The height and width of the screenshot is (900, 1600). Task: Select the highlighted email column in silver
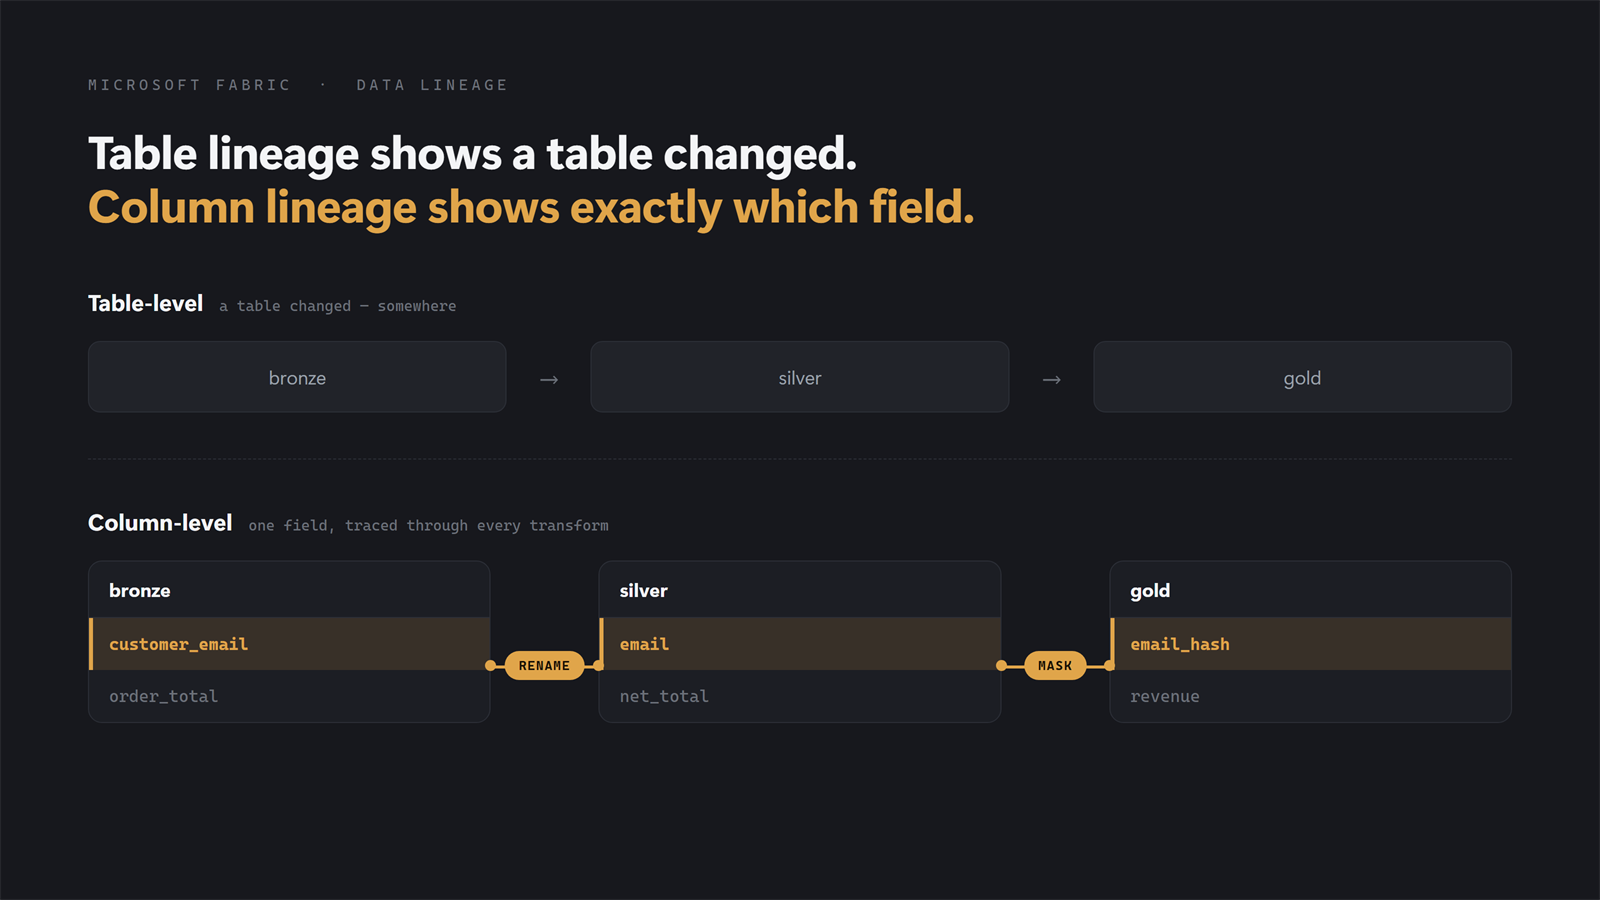(x=800, y=644)
